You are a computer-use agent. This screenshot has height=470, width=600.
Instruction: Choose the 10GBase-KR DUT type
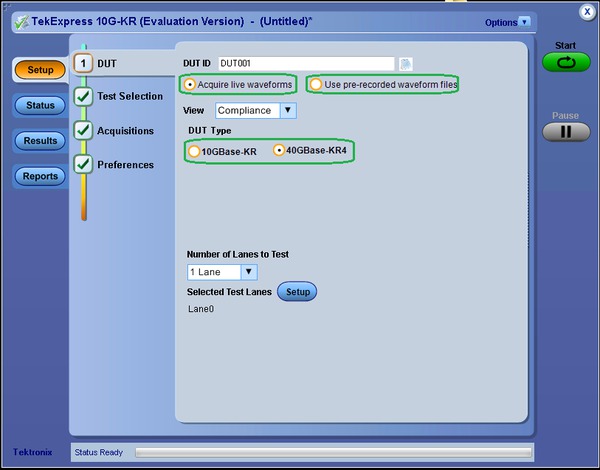click(222, 152)
